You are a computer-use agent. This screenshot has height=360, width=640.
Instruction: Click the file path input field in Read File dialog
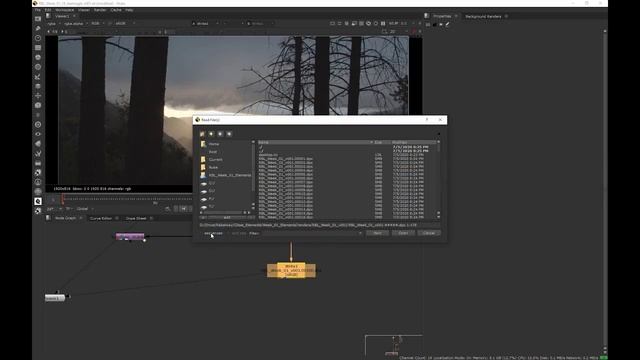tap(320, 225)
